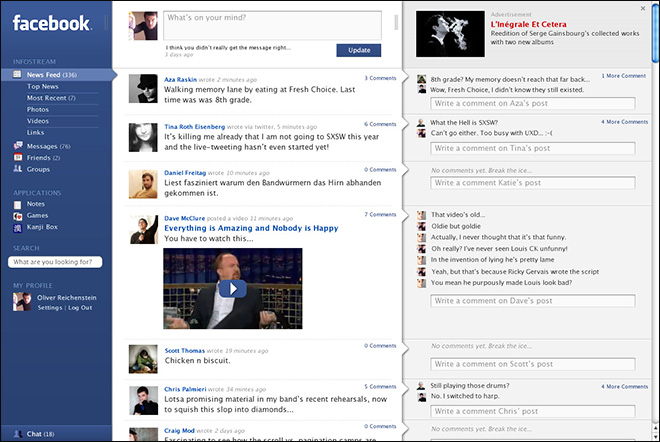Expand '1 More Comment' on Aza's post
The image size is (660, 442).
(623, 76)
